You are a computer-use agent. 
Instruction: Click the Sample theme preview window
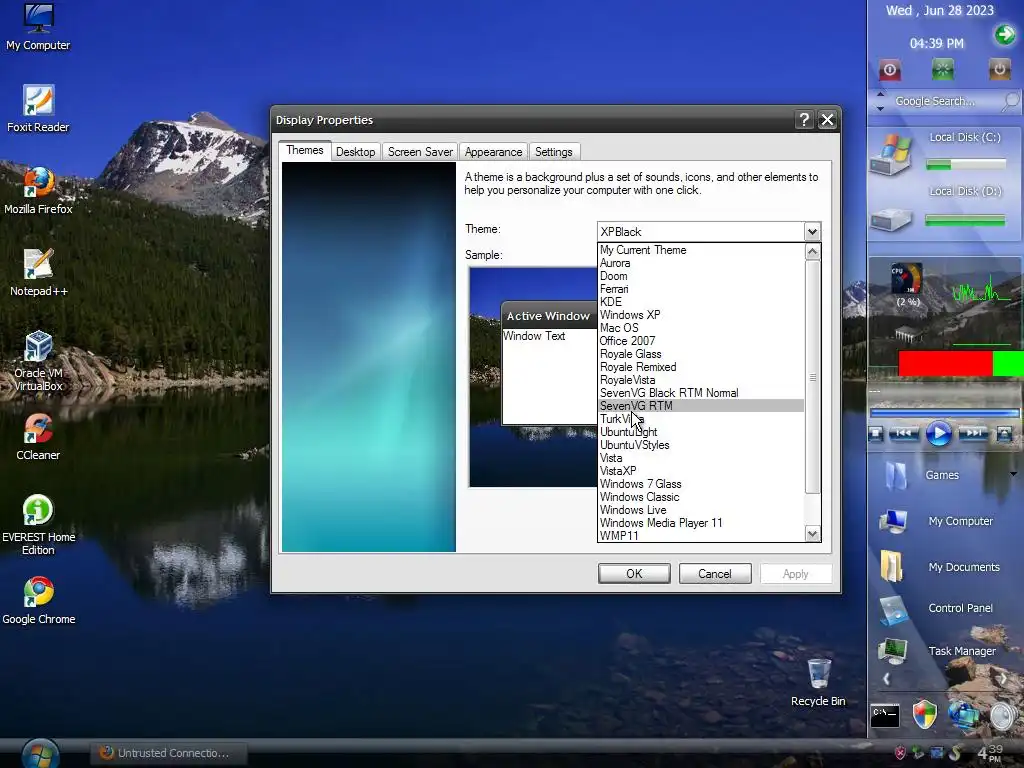pos(533,377)
